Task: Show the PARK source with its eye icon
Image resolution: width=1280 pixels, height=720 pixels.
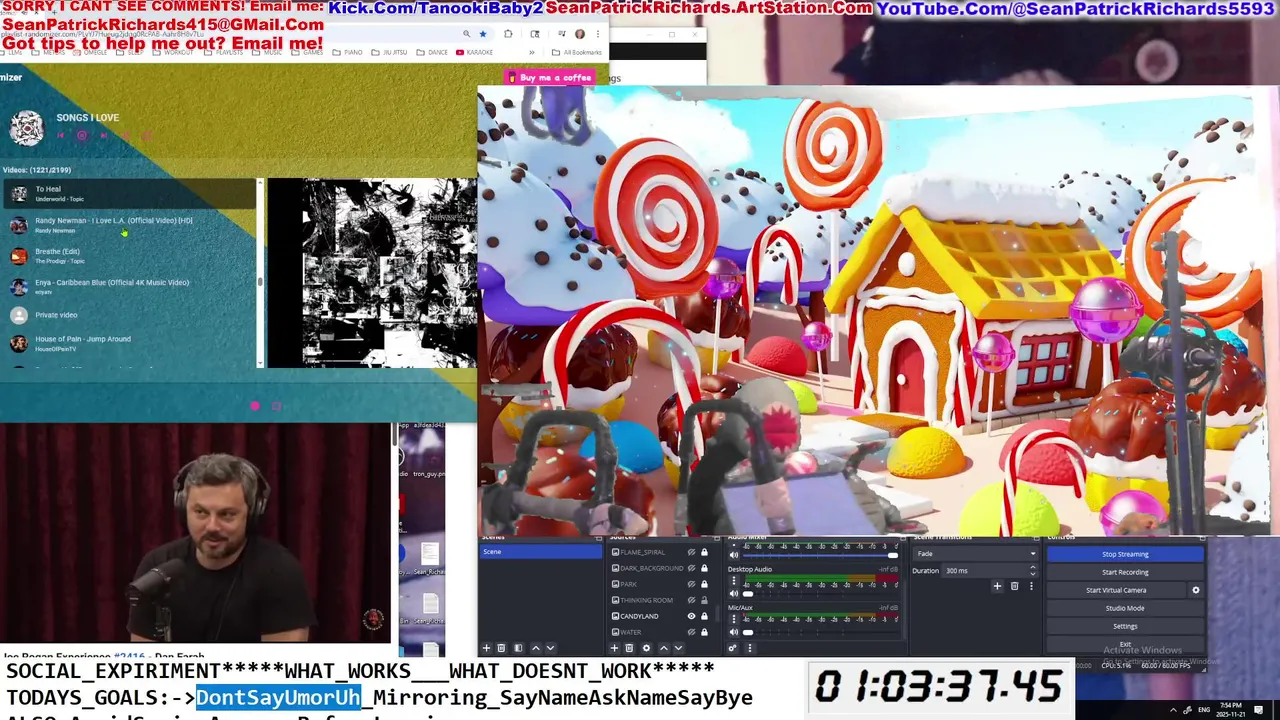Action: coord(691,584)
